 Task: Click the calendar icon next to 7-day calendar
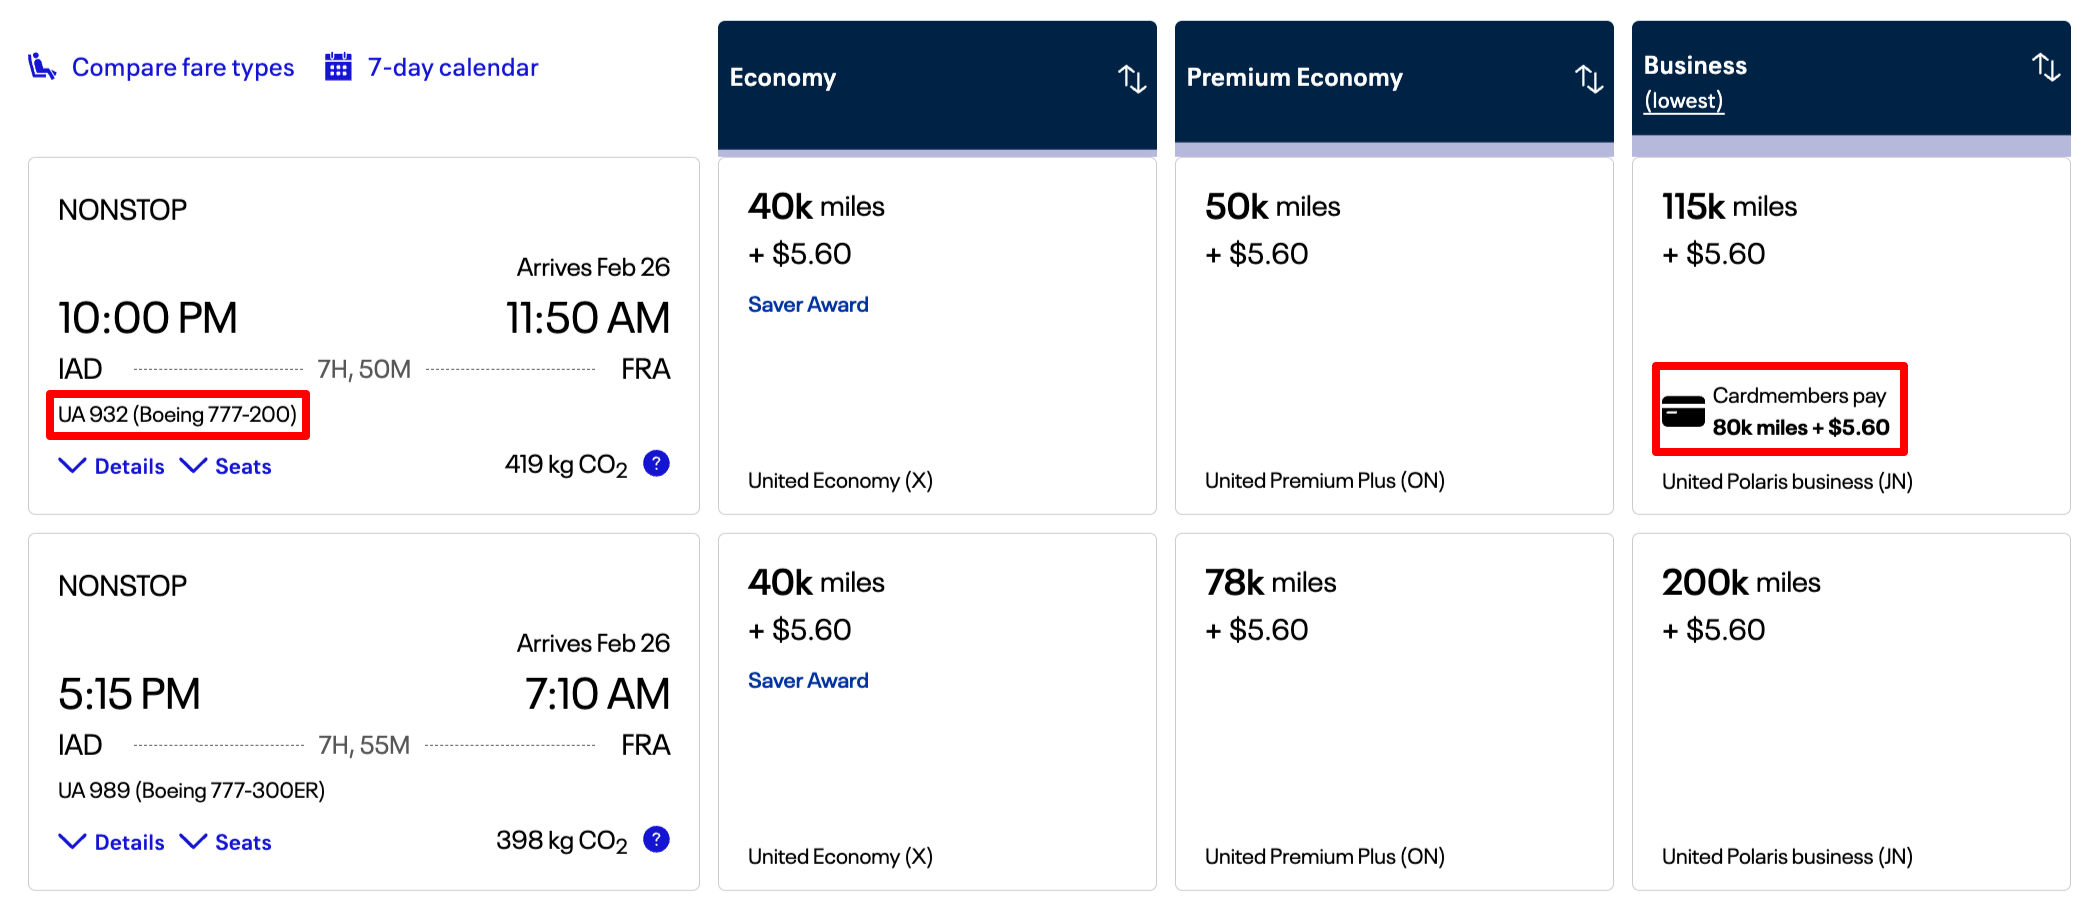(x=338, y=66)
